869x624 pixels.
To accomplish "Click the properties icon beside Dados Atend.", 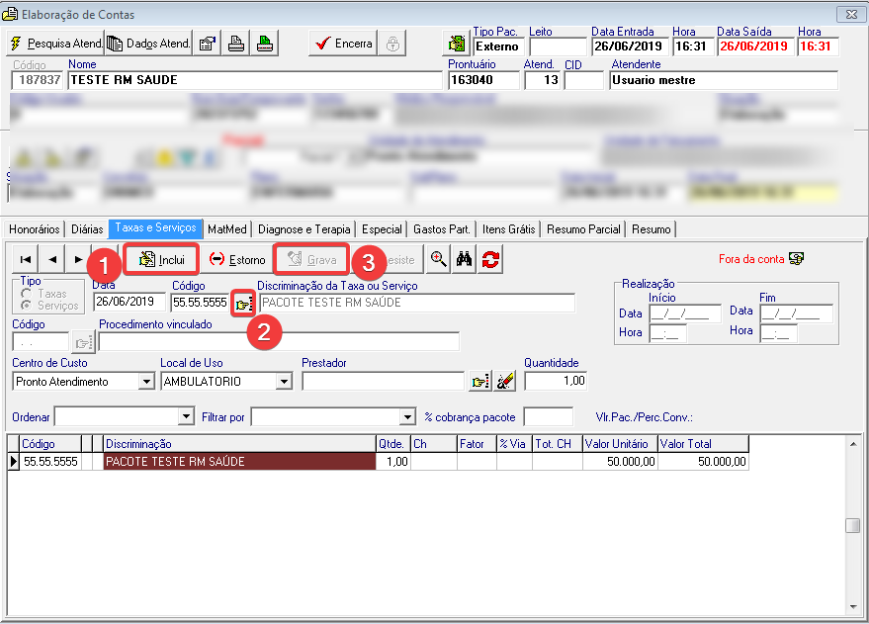I will coord(207,43).
